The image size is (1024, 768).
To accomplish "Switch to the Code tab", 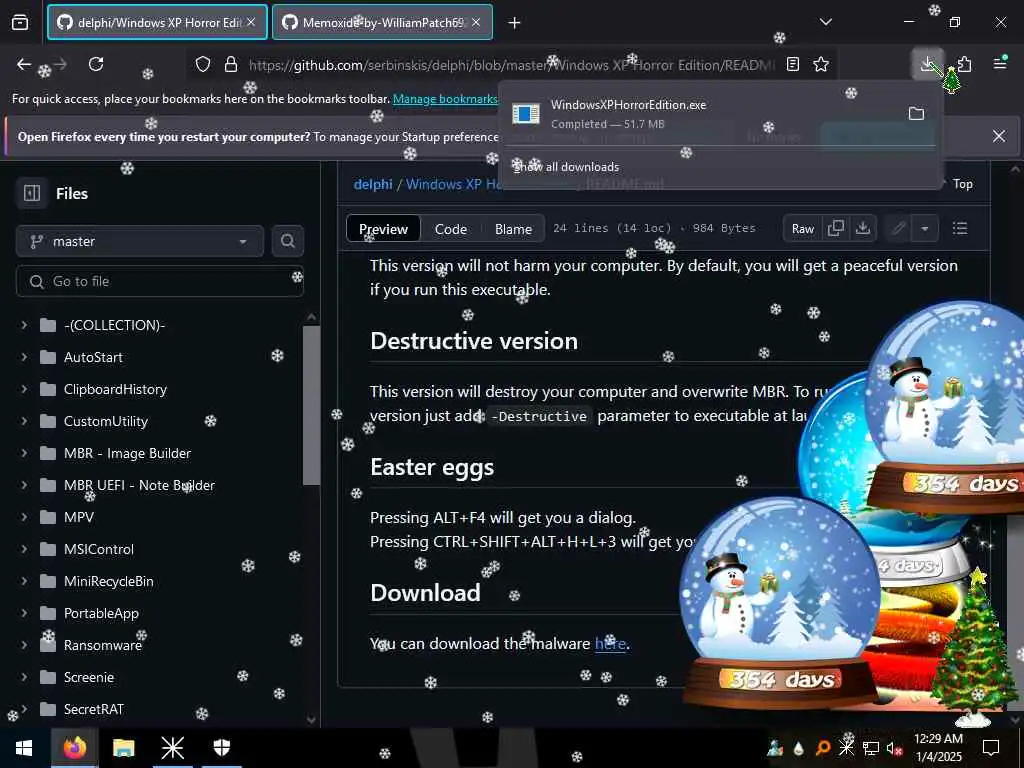I will (x=451, y=229).
